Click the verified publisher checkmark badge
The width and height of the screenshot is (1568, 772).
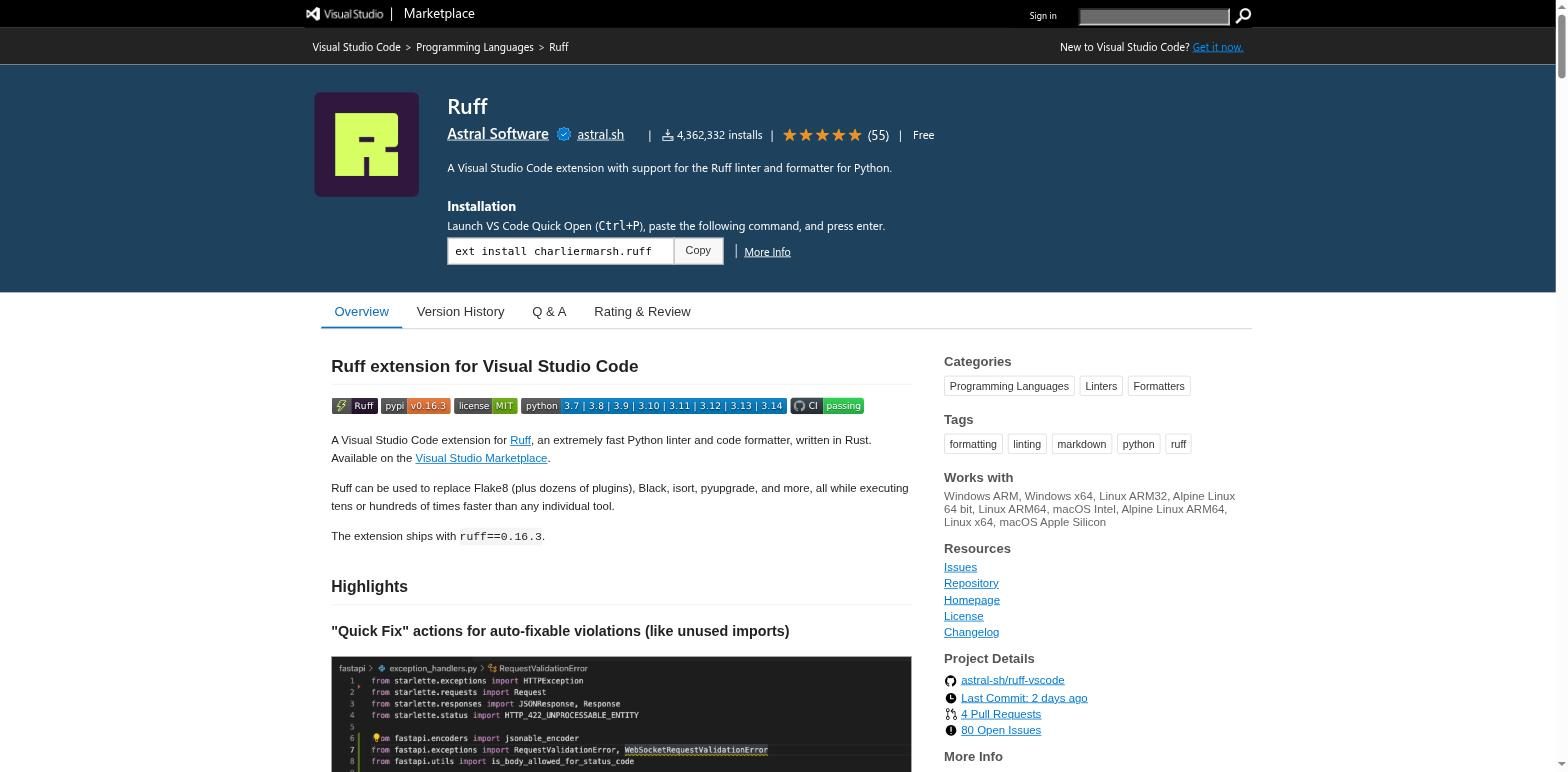click(564, 135)
